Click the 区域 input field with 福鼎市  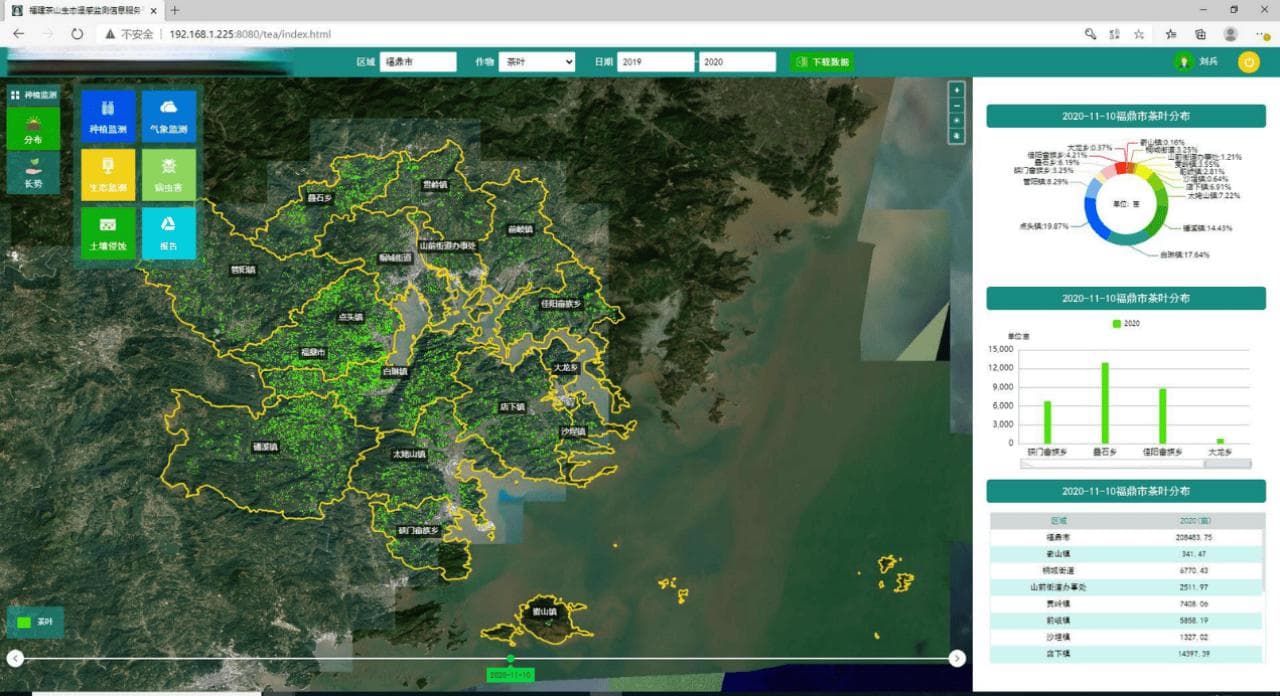tap(418, 62)
